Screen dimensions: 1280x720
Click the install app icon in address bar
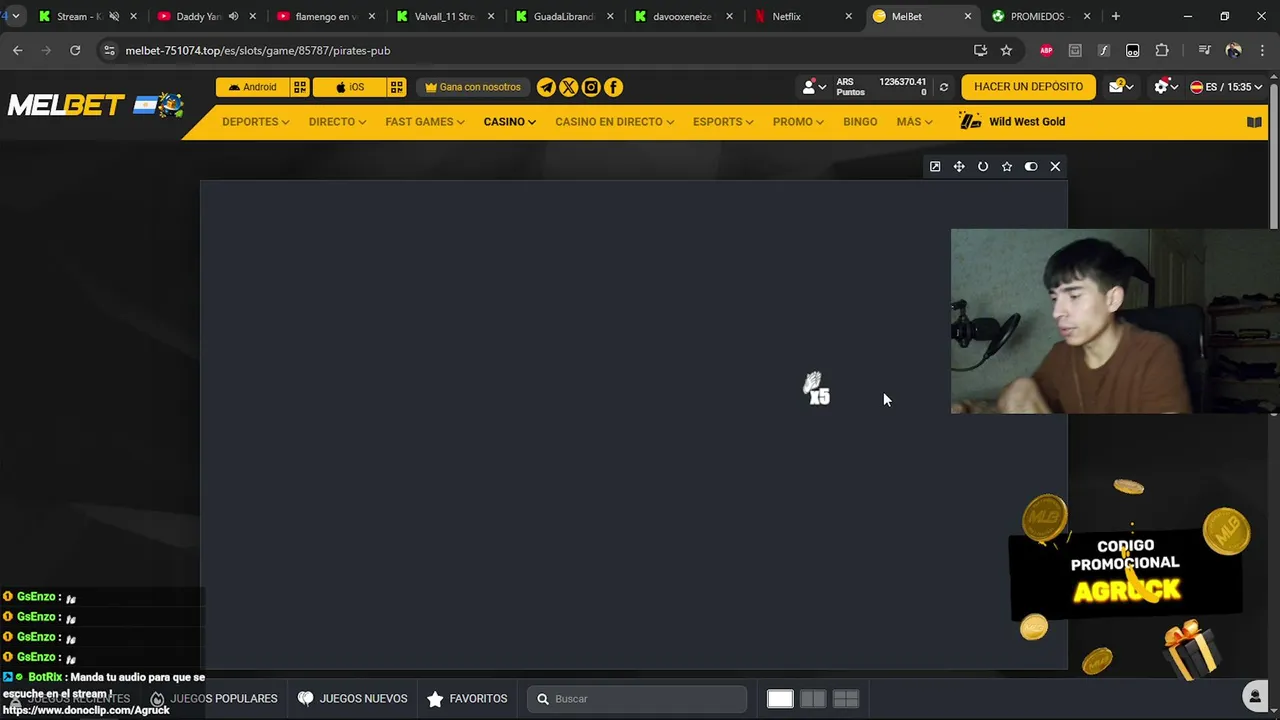point(980,50)
